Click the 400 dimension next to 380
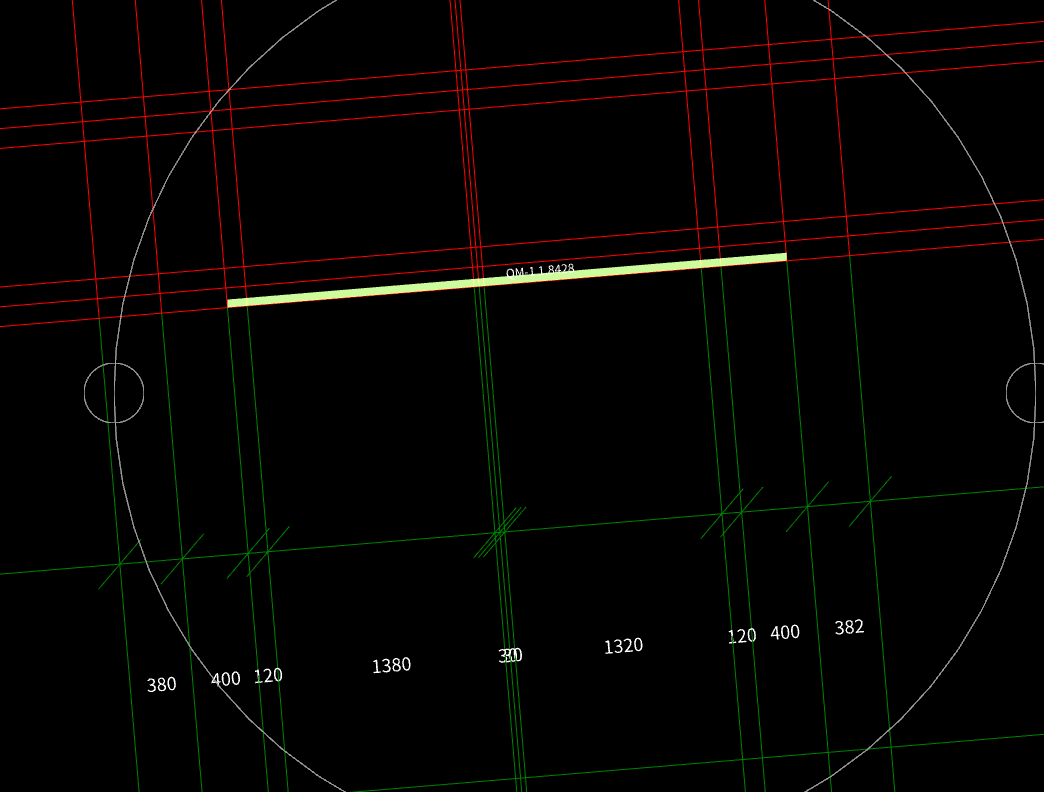This screenshot has height=792, width=1044. (x=225, y=680)
